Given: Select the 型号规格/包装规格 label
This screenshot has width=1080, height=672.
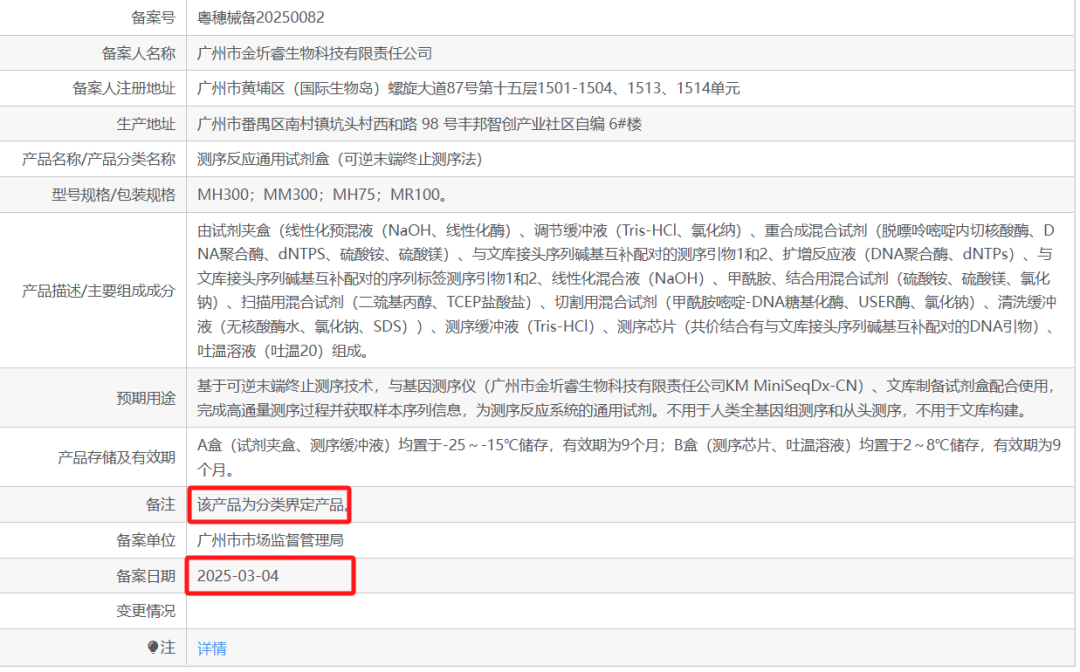Looking at the screenshot, I should tap(113, 194).
